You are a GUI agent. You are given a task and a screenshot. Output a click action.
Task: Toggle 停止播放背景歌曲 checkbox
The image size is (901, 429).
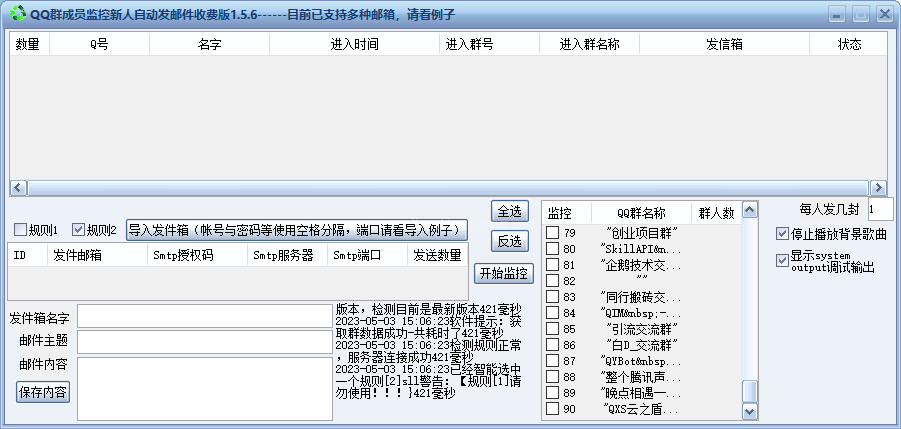tap(782, 234)
